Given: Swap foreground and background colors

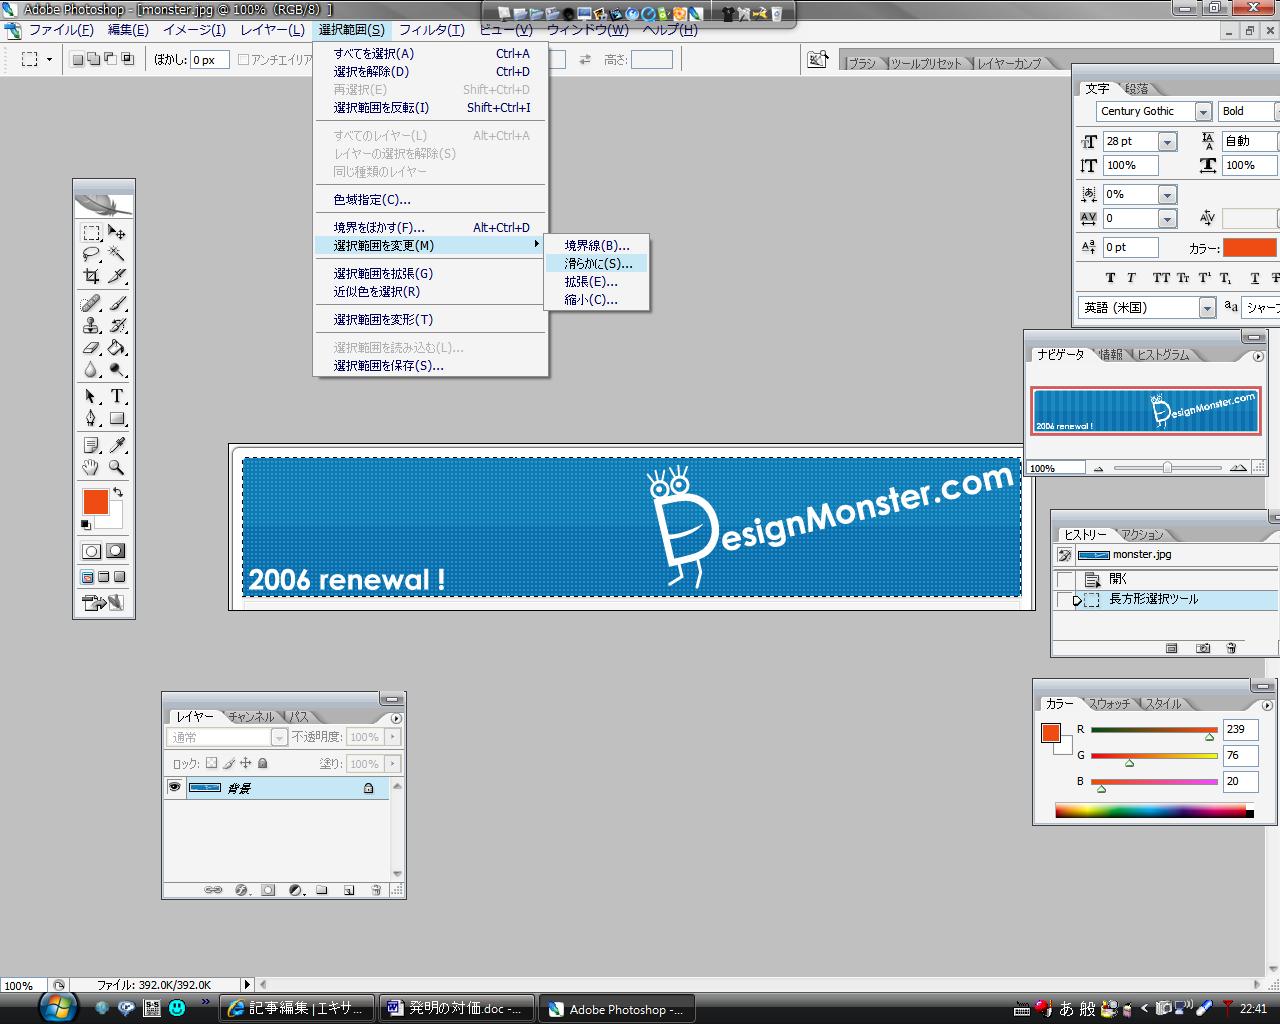Looking at the screenshot, I should coord(118,491).
